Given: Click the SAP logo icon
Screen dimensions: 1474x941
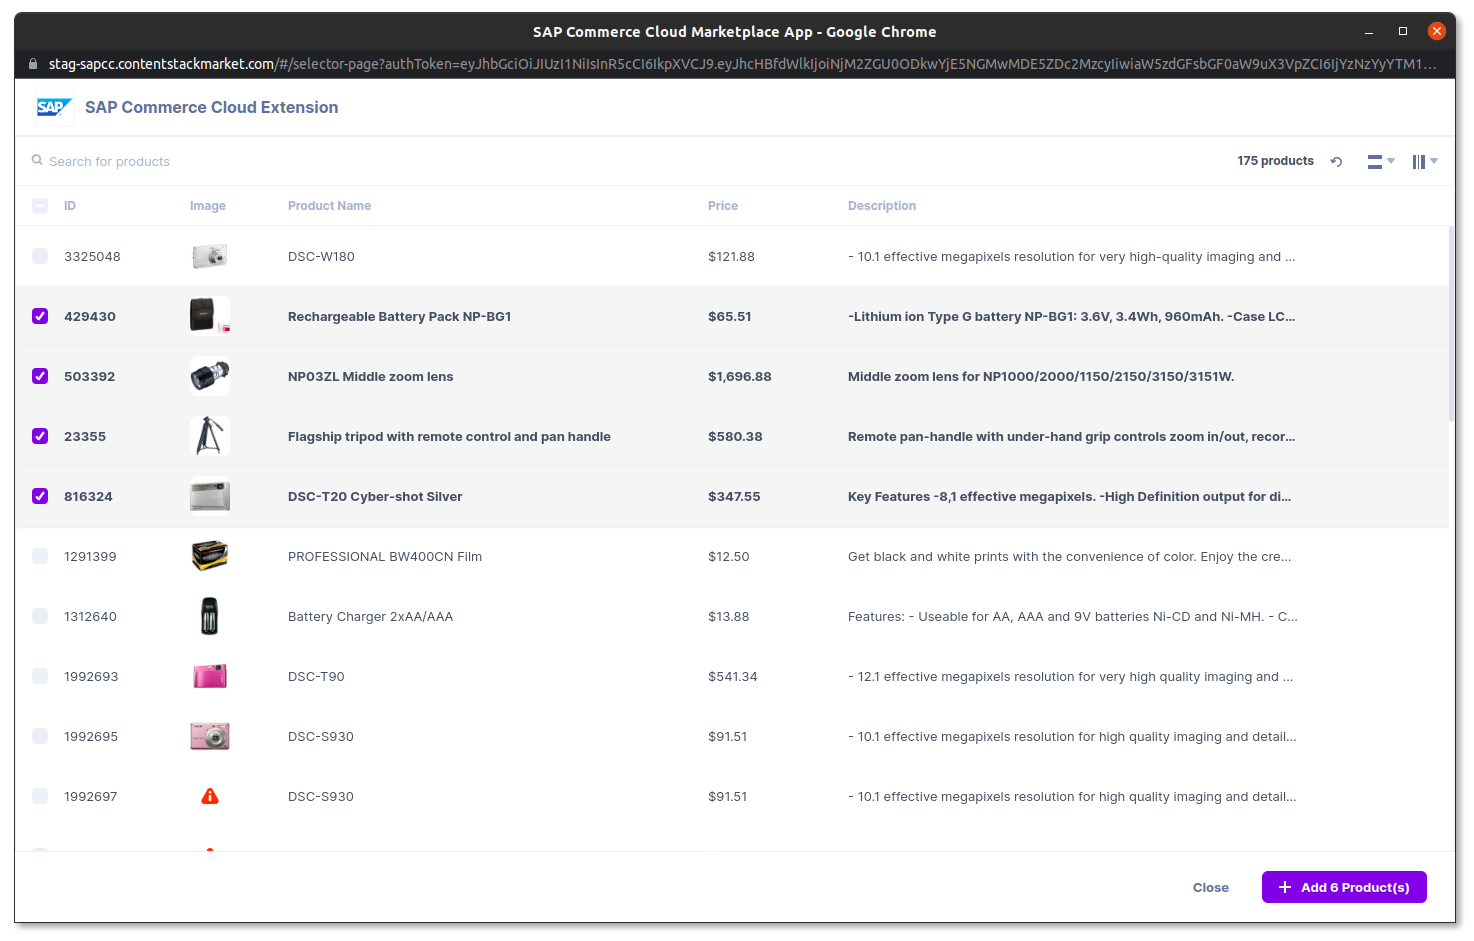Looking at the screenshot, I should pyautogui.click(x=54, y=107).
